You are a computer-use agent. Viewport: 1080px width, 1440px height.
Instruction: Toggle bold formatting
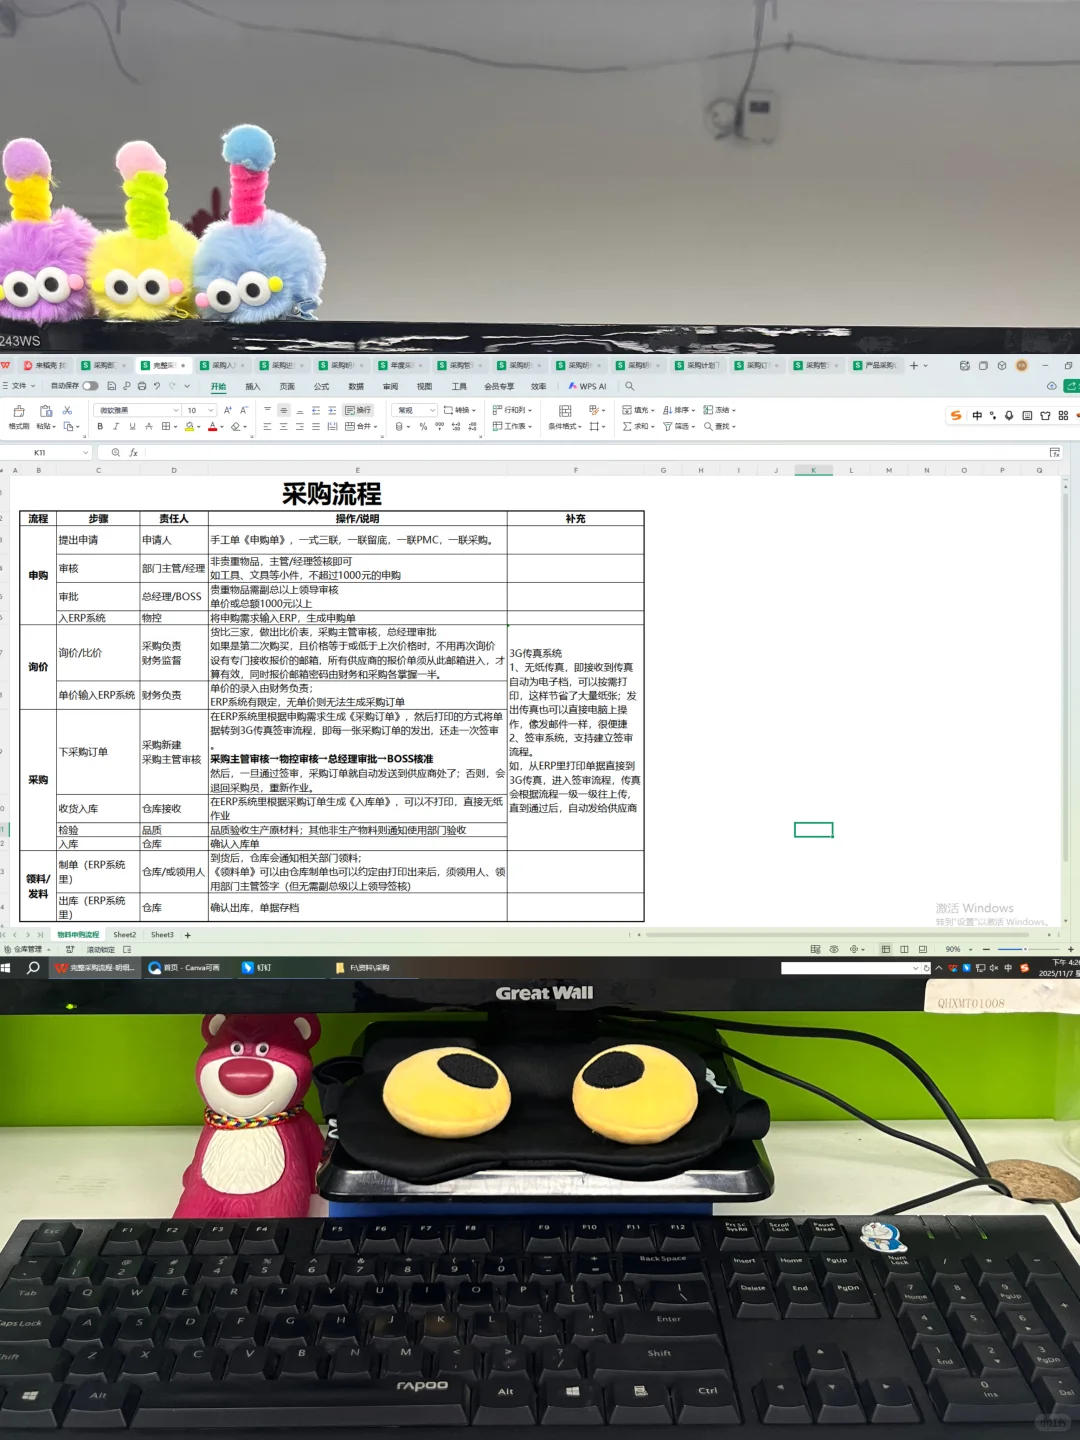point(100,426)
